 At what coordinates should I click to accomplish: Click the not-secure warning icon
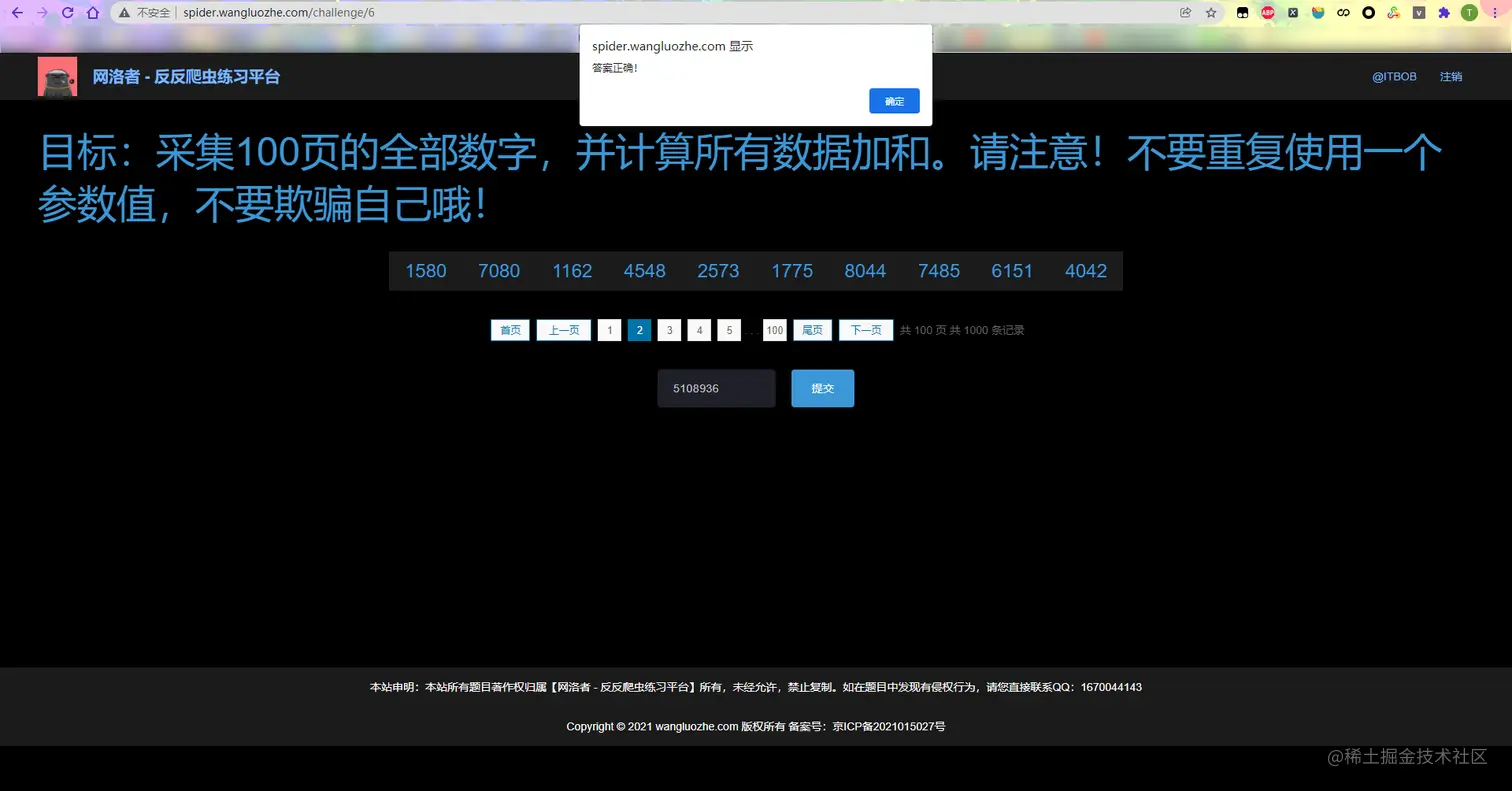(x=124, y=13)
